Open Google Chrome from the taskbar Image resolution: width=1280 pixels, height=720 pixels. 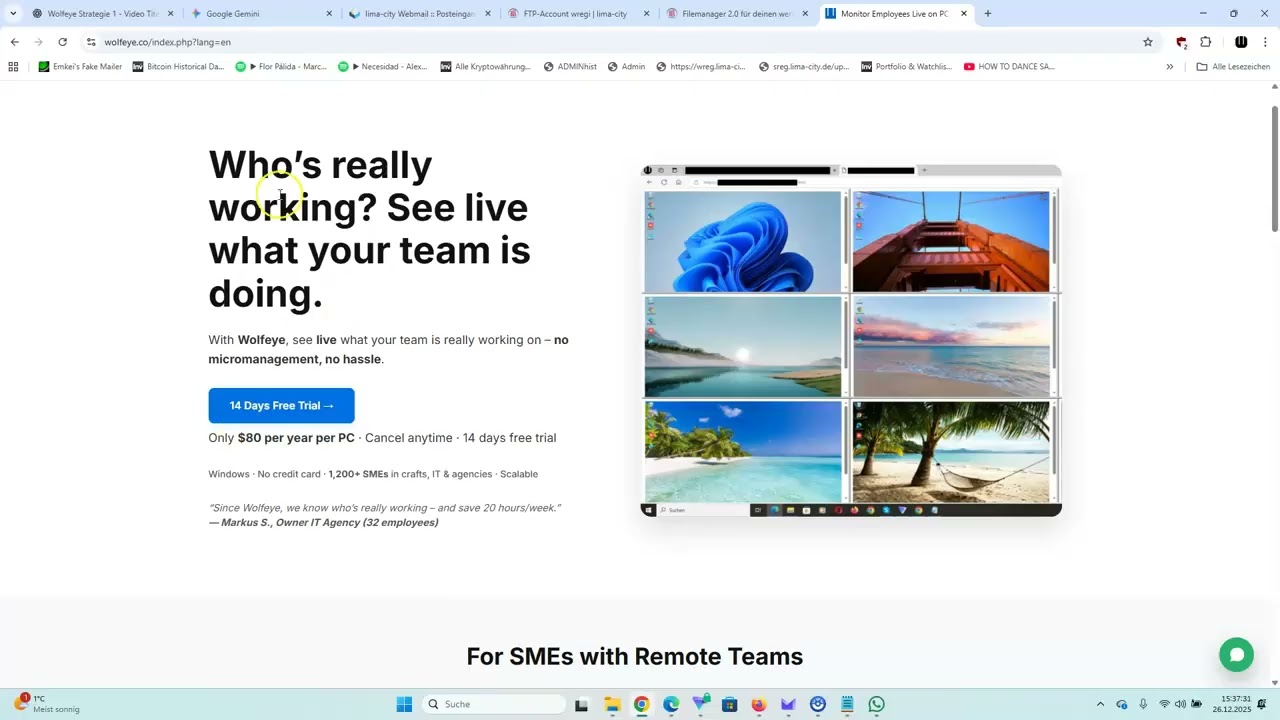click(641, 704)
